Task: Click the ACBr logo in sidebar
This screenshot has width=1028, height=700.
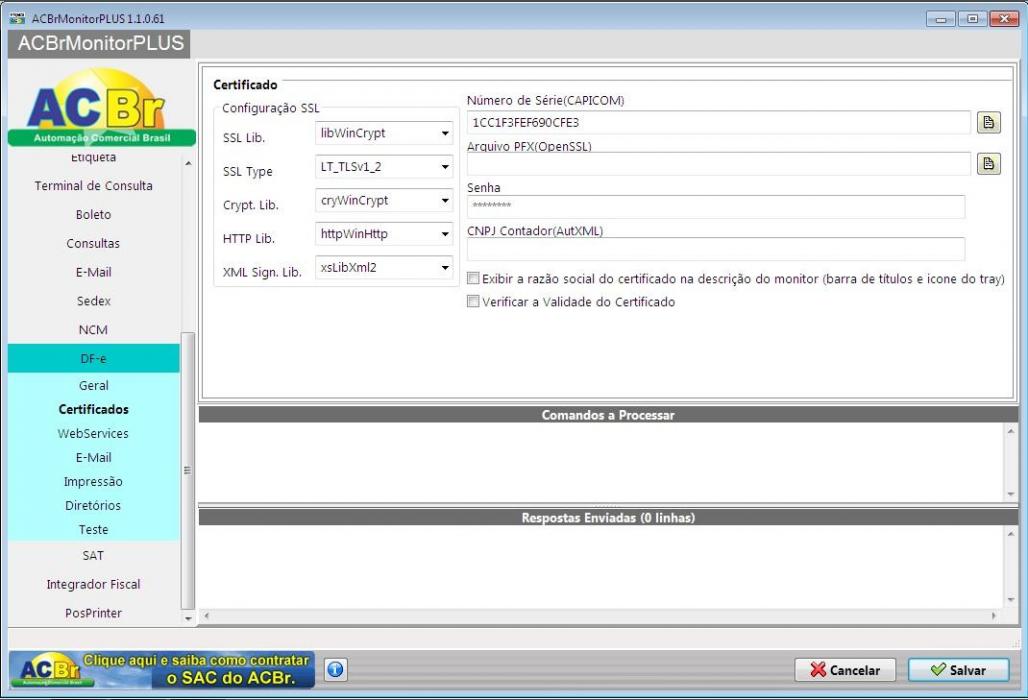Action: point(100,108)
